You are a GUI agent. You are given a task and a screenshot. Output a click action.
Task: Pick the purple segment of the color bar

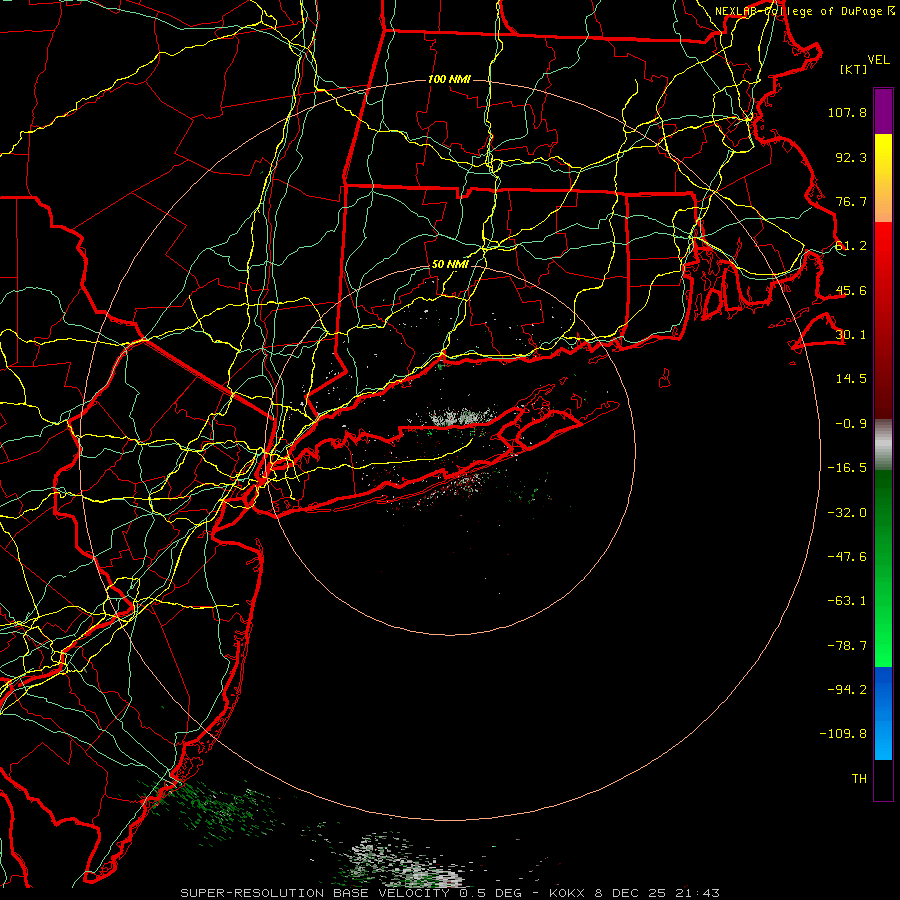[883, 112]
